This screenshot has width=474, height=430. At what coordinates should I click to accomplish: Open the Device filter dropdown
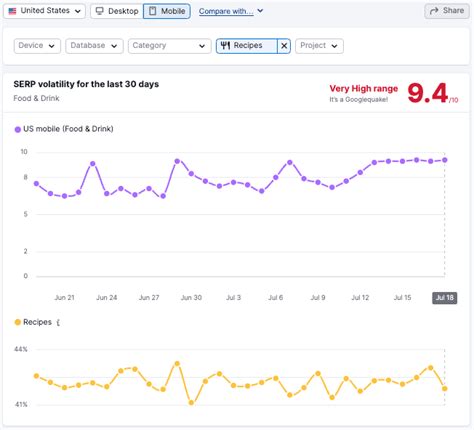[37, 46]
